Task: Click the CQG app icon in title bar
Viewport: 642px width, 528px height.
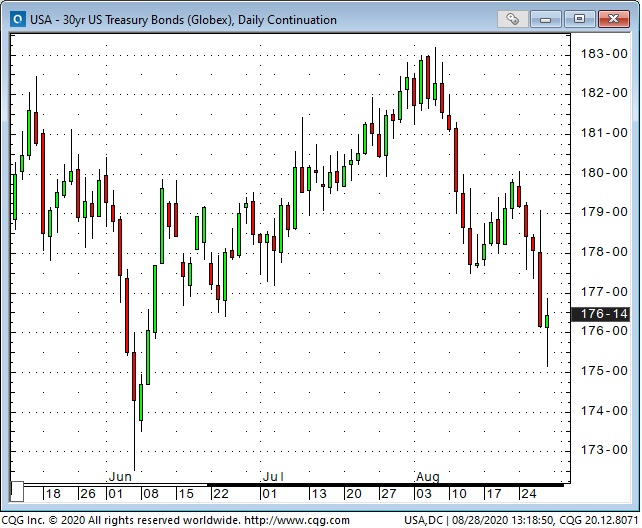Action: click(18, 19)
